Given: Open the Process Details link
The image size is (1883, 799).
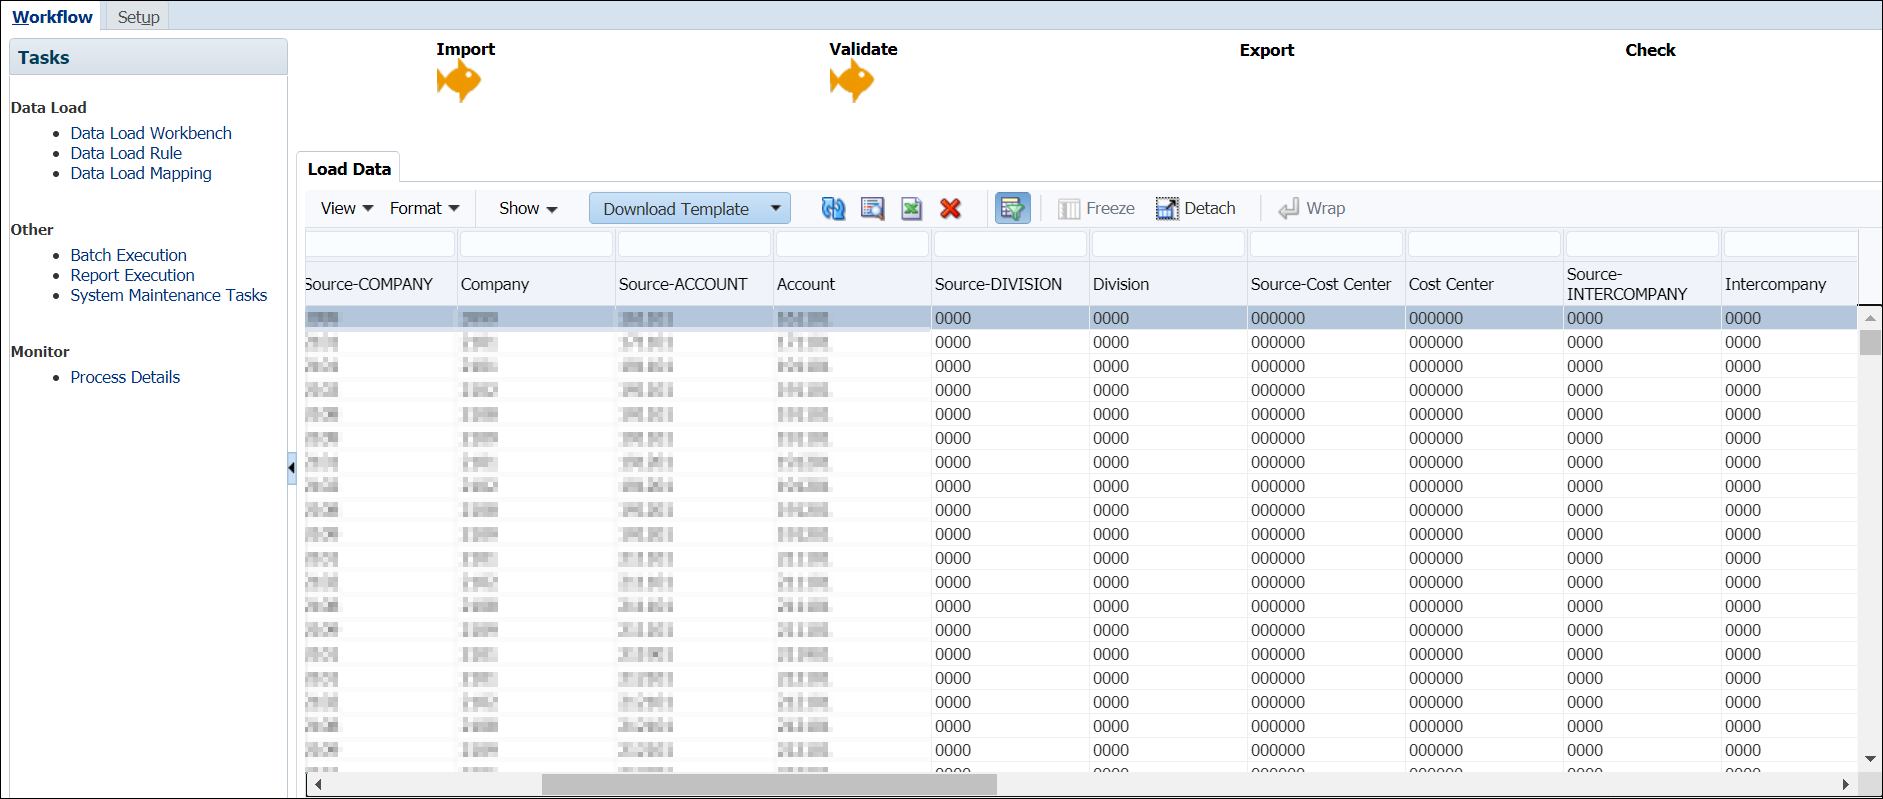Looking at the screenshot, I should tap(125, 377).
